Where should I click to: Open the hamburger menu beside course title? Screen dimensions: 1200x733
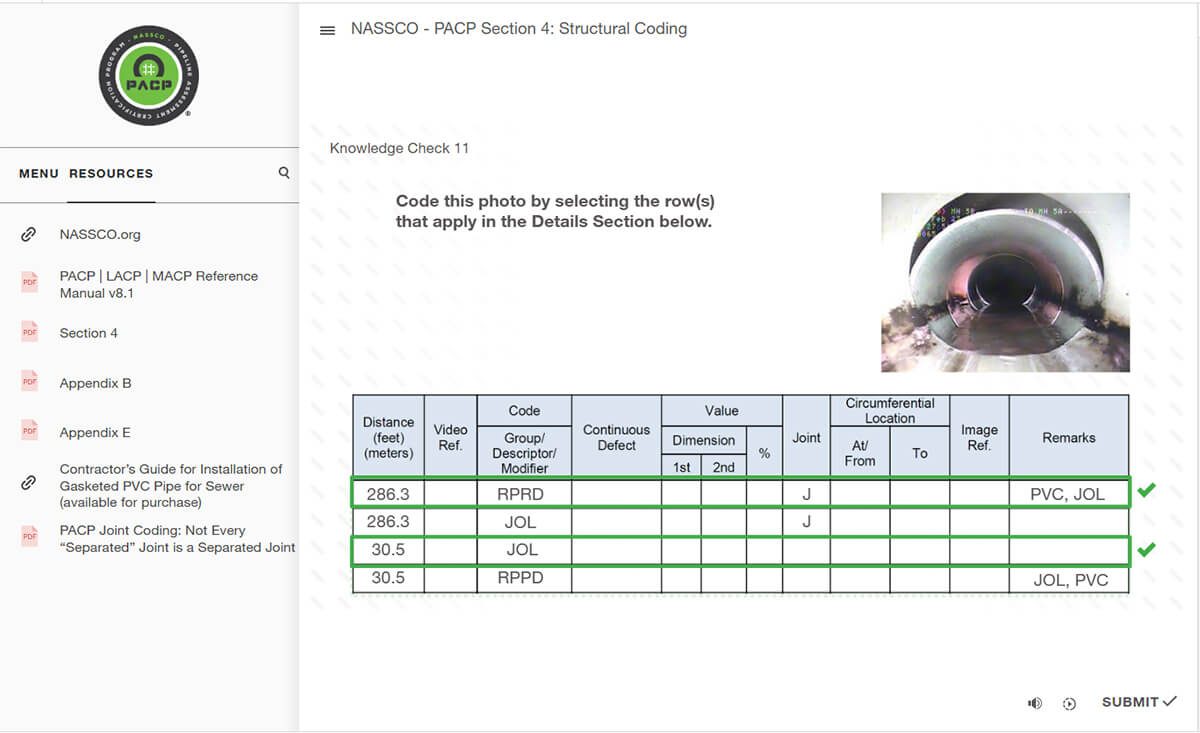tap(327, 30)
